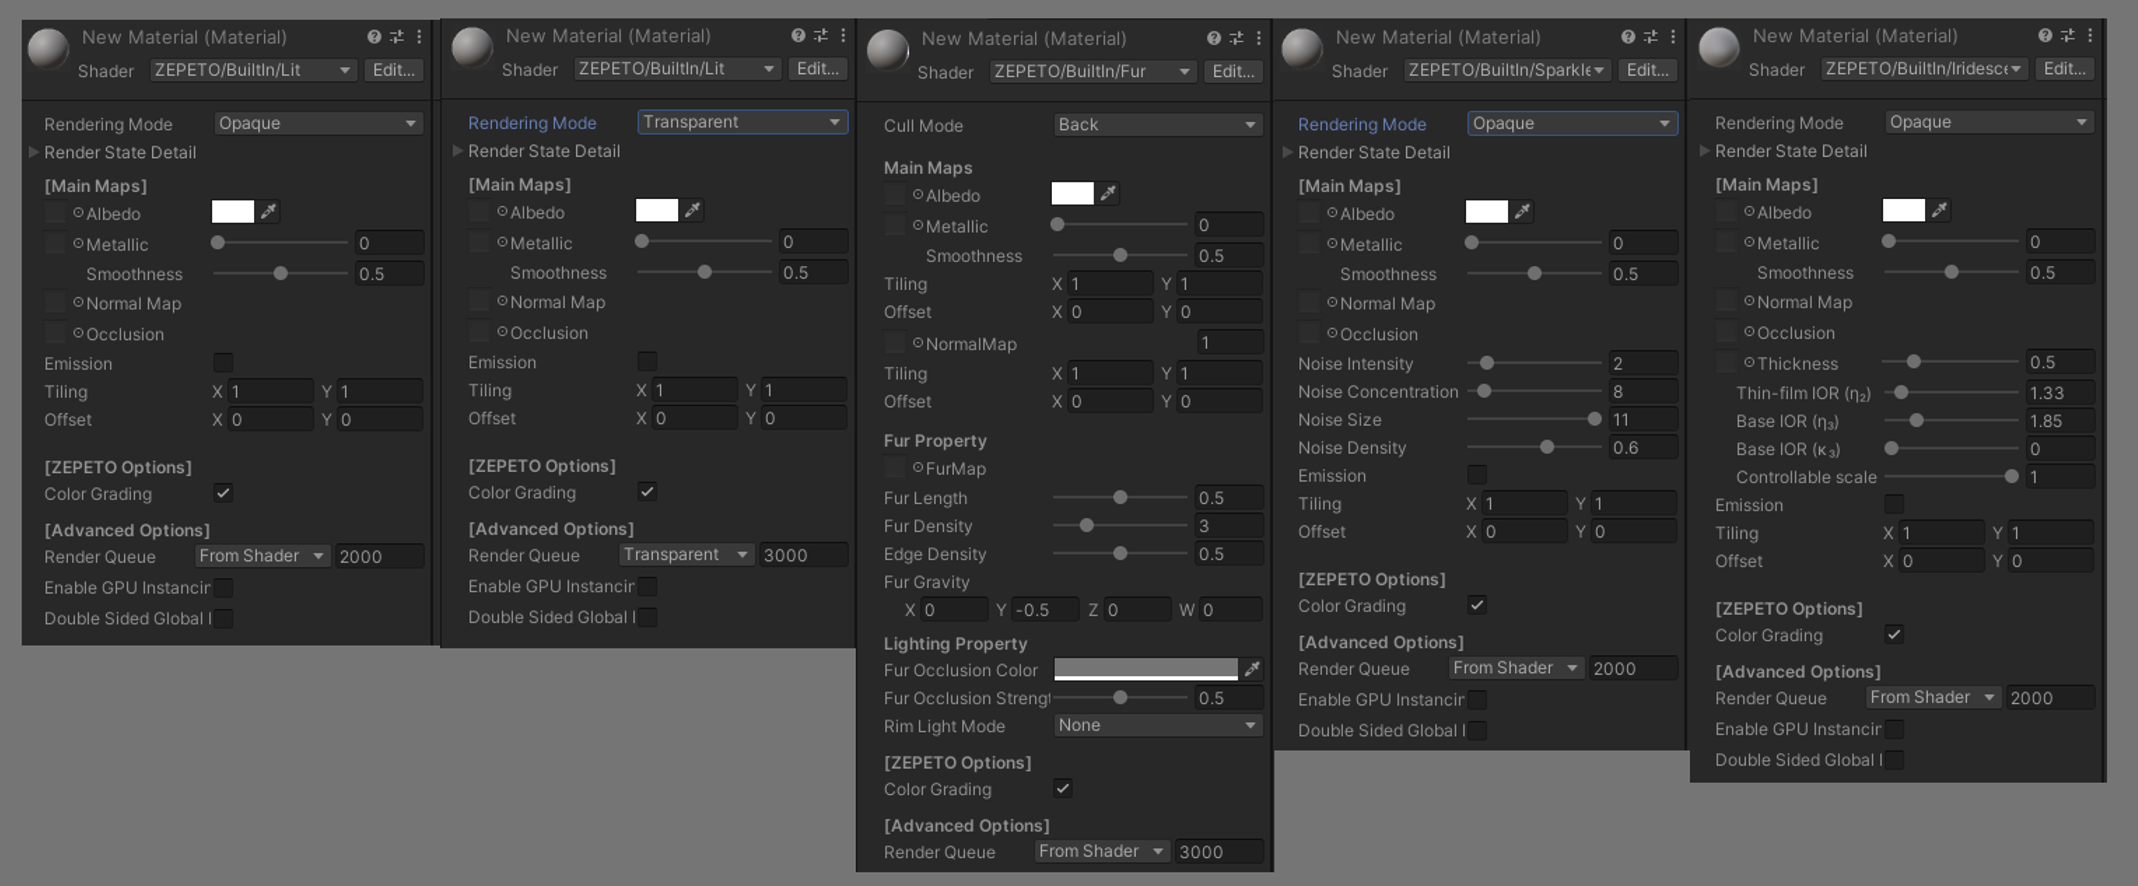Open presets icon in the Fur material header
The image size is (2138, 886).
1237,38
